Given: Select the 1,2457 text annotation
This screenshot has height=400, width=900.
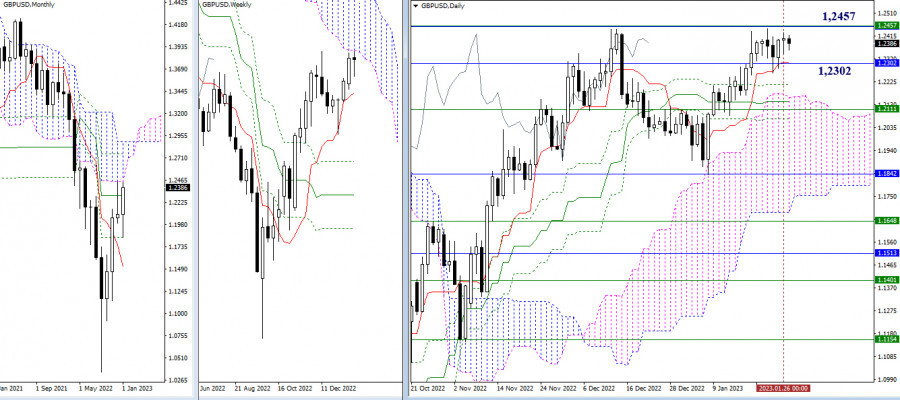Looking at the screenshot, I should [839, 17].
